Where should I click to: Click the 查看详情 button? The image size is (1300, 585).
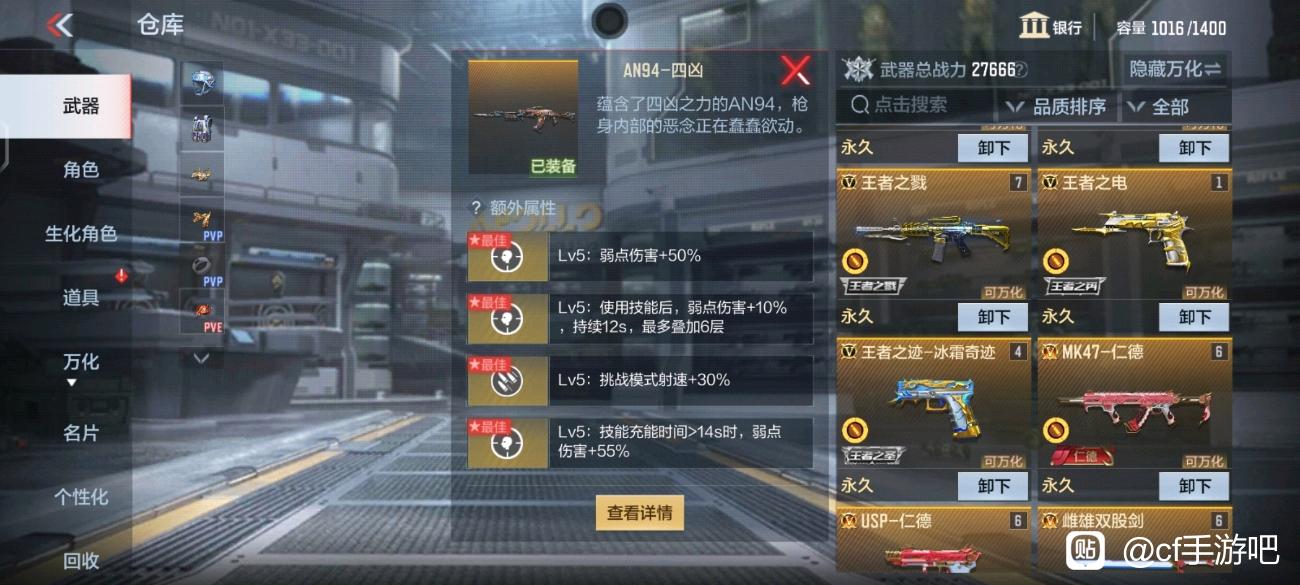click(640, 513)
